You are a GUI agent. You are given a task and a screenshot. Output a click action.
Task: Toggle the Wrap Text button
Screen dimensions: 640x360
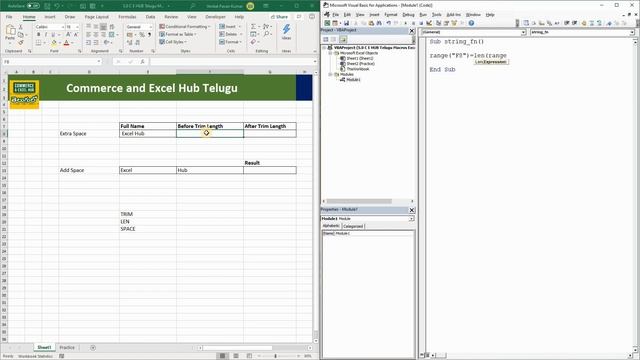tap(111, 27)
